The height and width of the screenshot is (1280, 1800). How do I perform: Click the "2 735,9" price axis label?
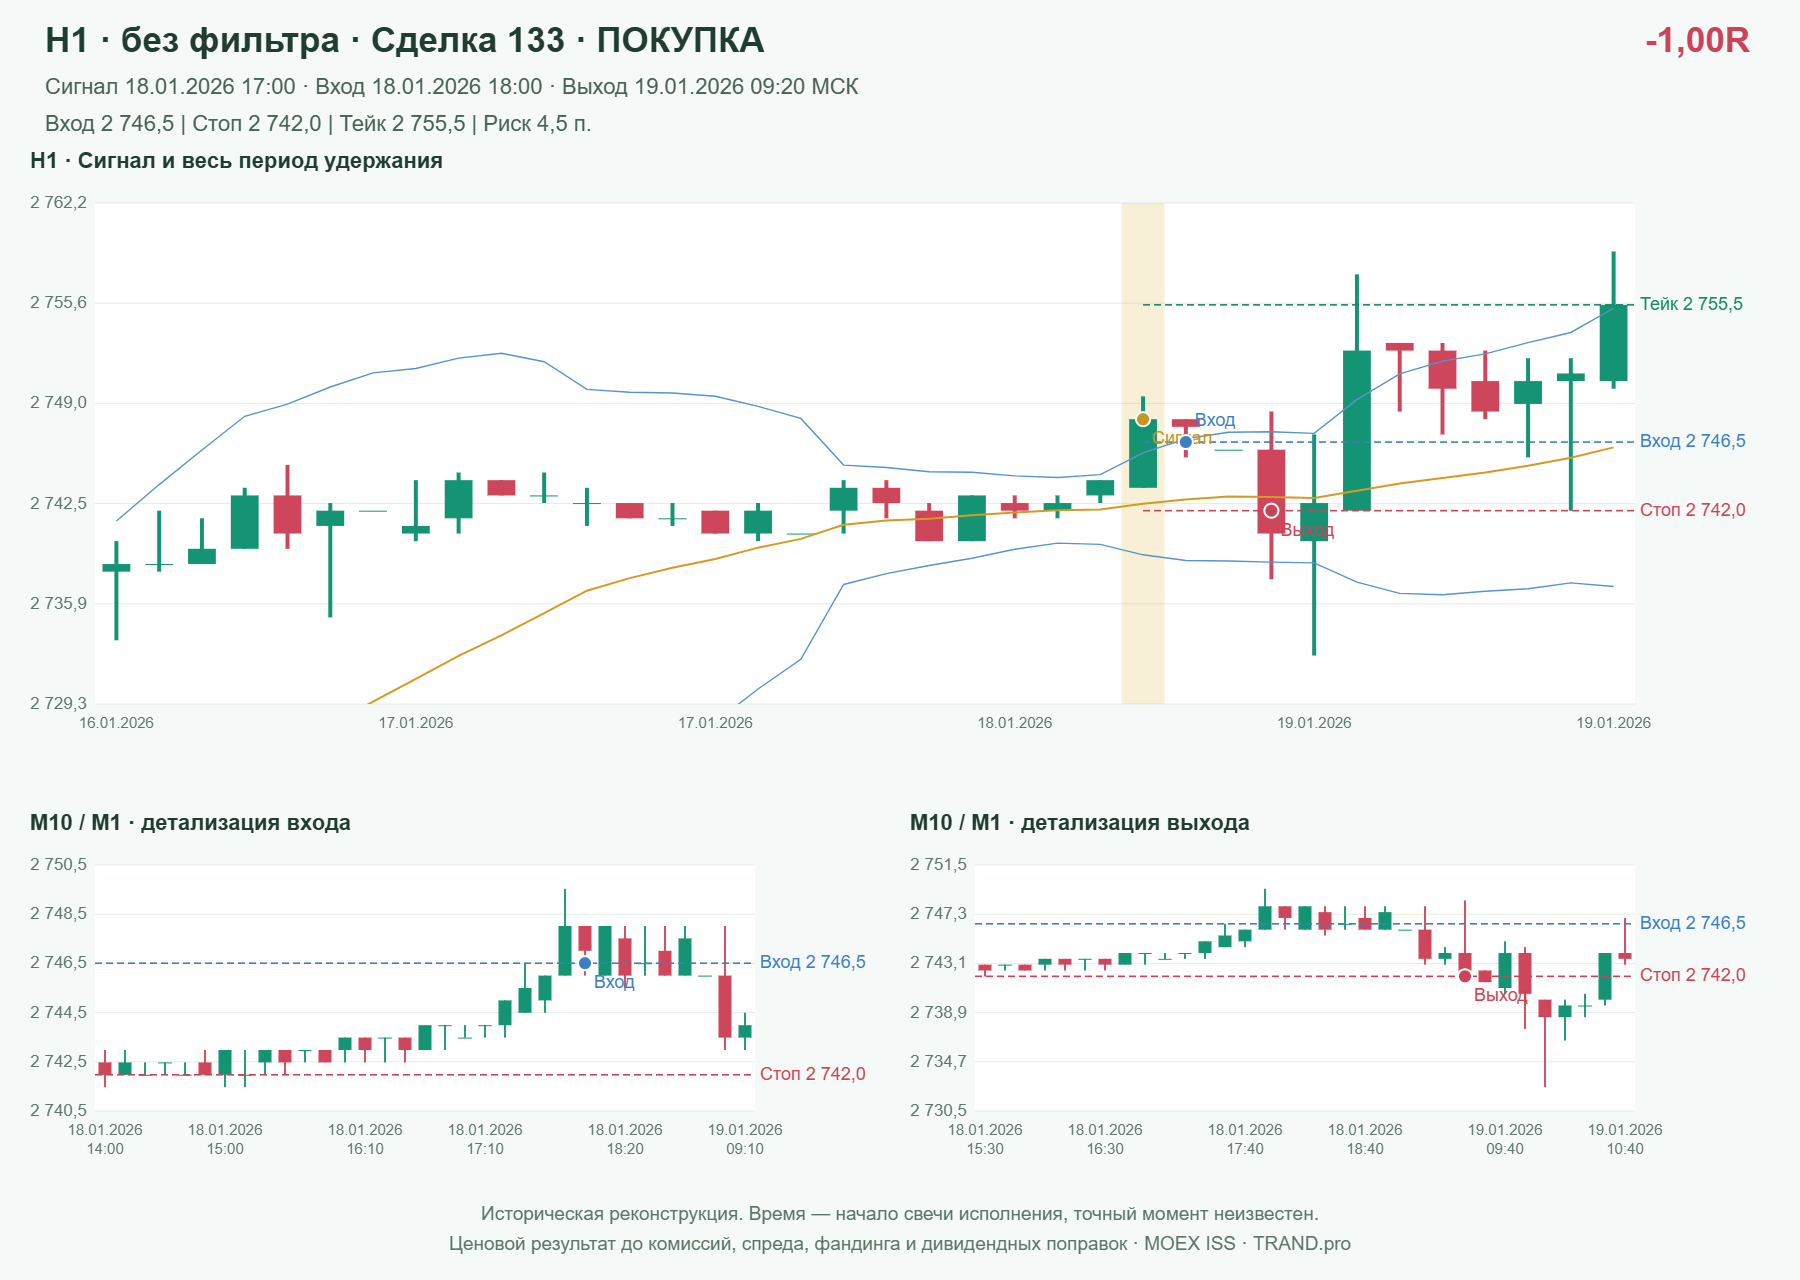pos(59,604)
